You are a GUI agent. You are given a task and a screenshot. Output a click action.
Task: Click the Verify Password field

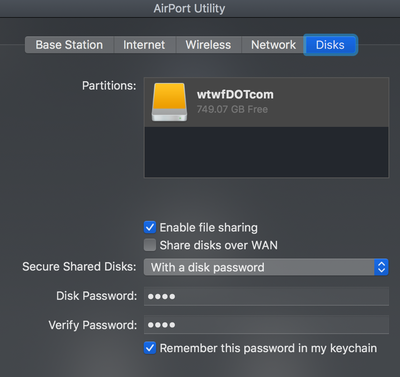coord(266,325)
